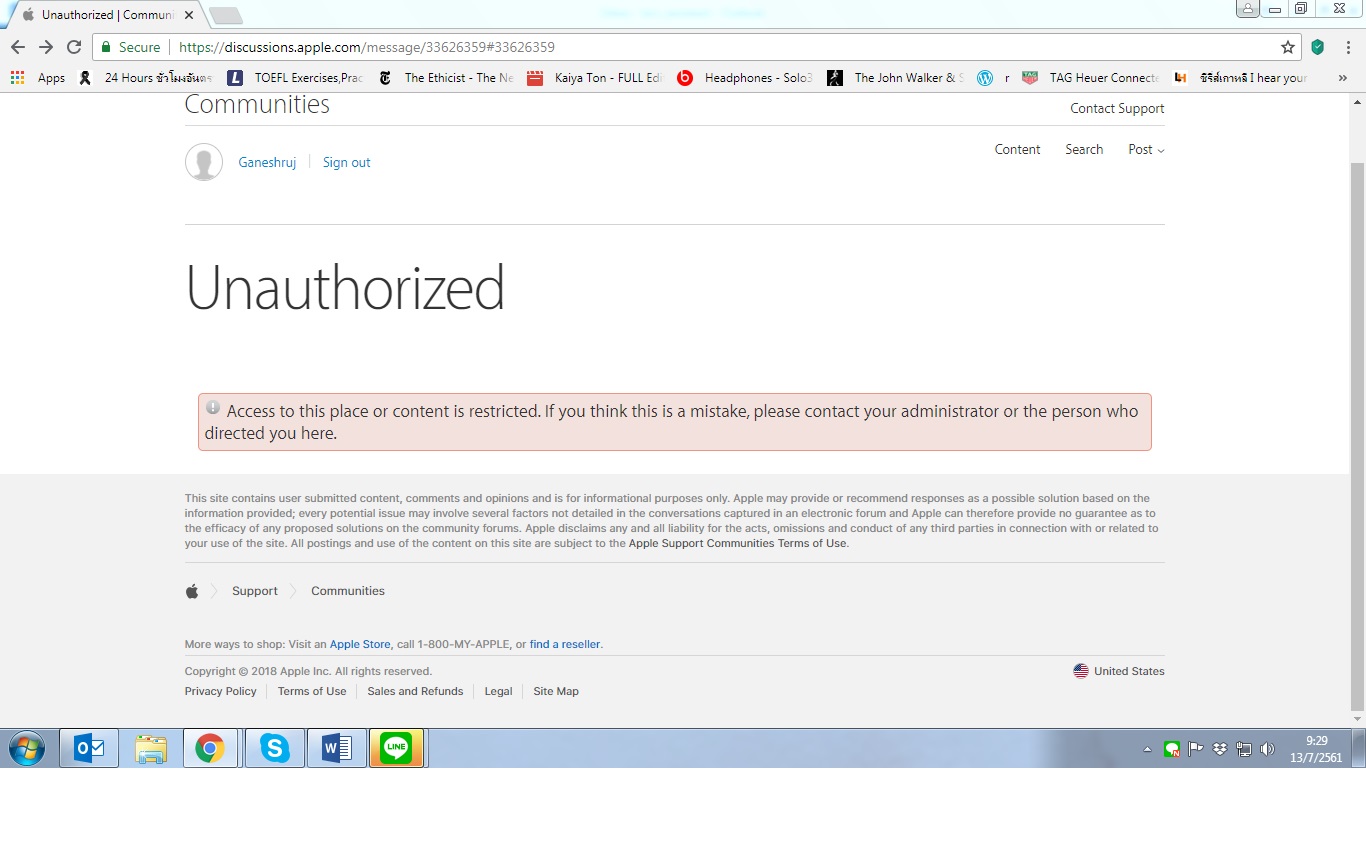This screenshot has height=865, width=1366.
Task: Click the green Secure padlock indicator
Action: [131, 47]
